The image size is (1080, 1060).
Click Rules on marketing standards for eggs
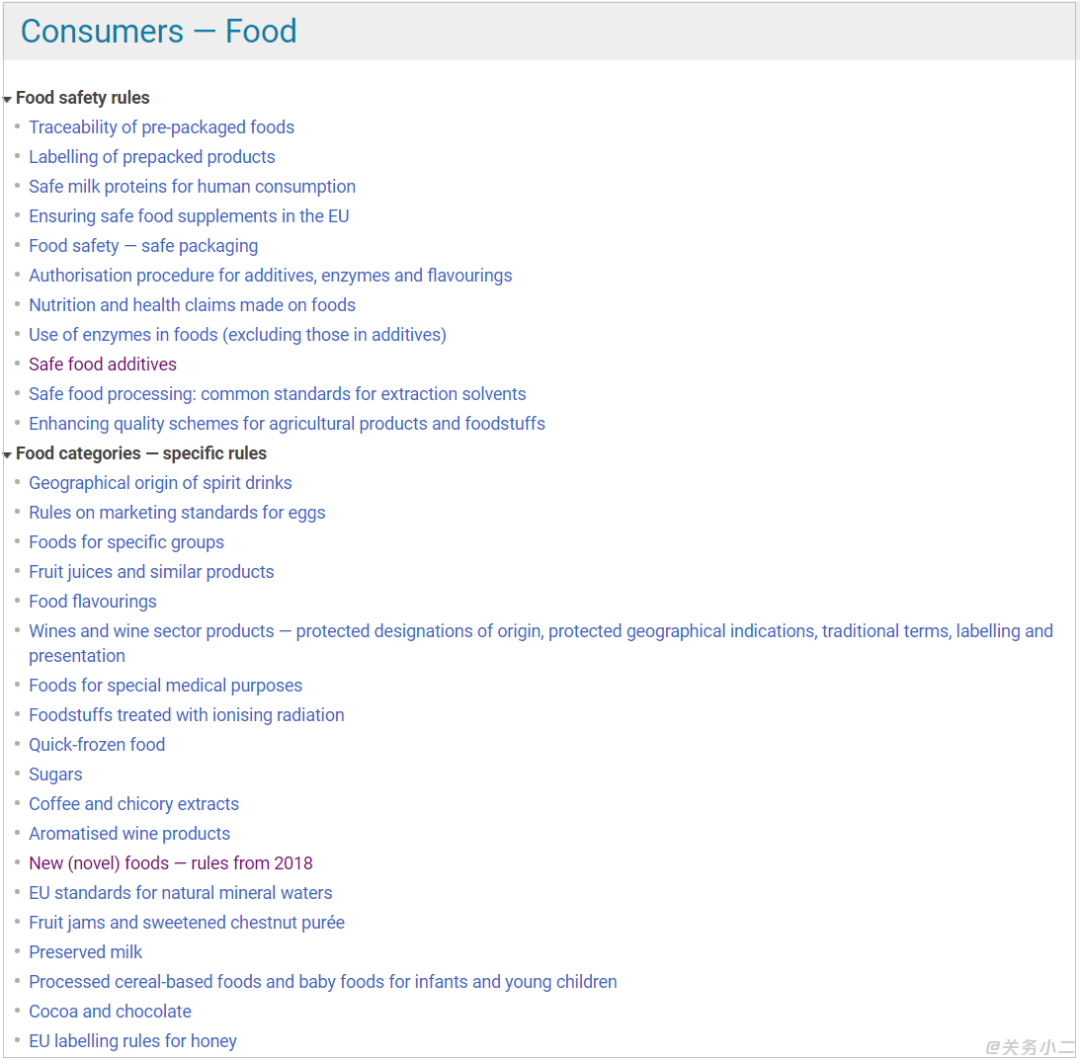(176, 513)
